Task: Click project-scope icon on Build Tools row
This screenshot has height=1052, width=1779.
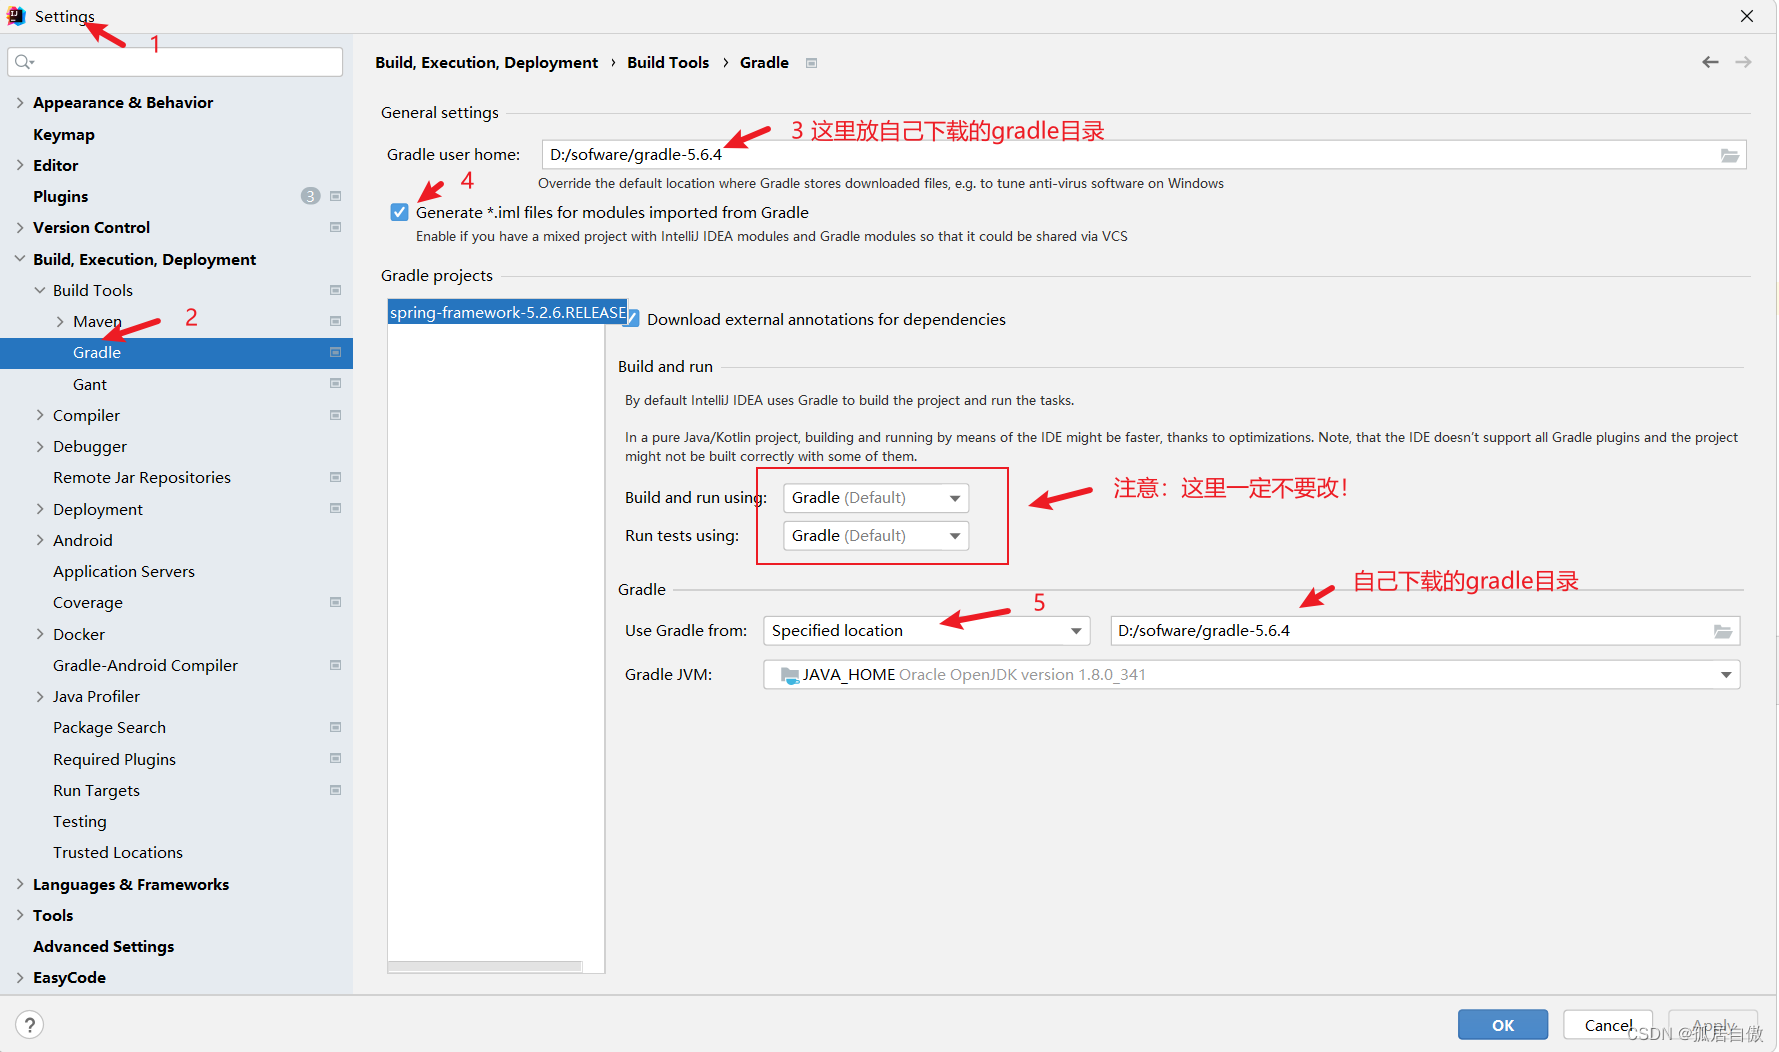Action: (x=336, y=290)
